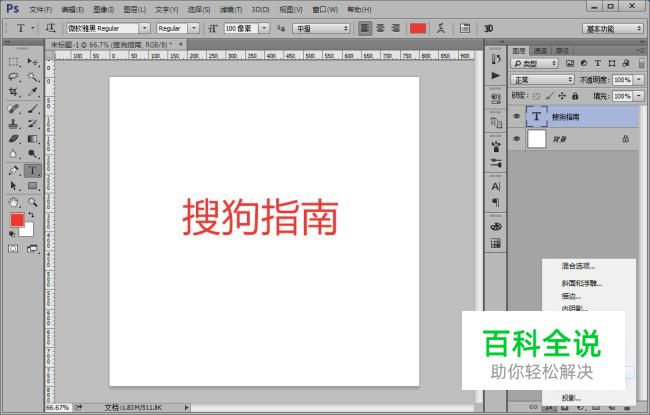Viewport: 650px width, 415px height.
Task: Select the Healing Brush tool
Action: point(13,109)
